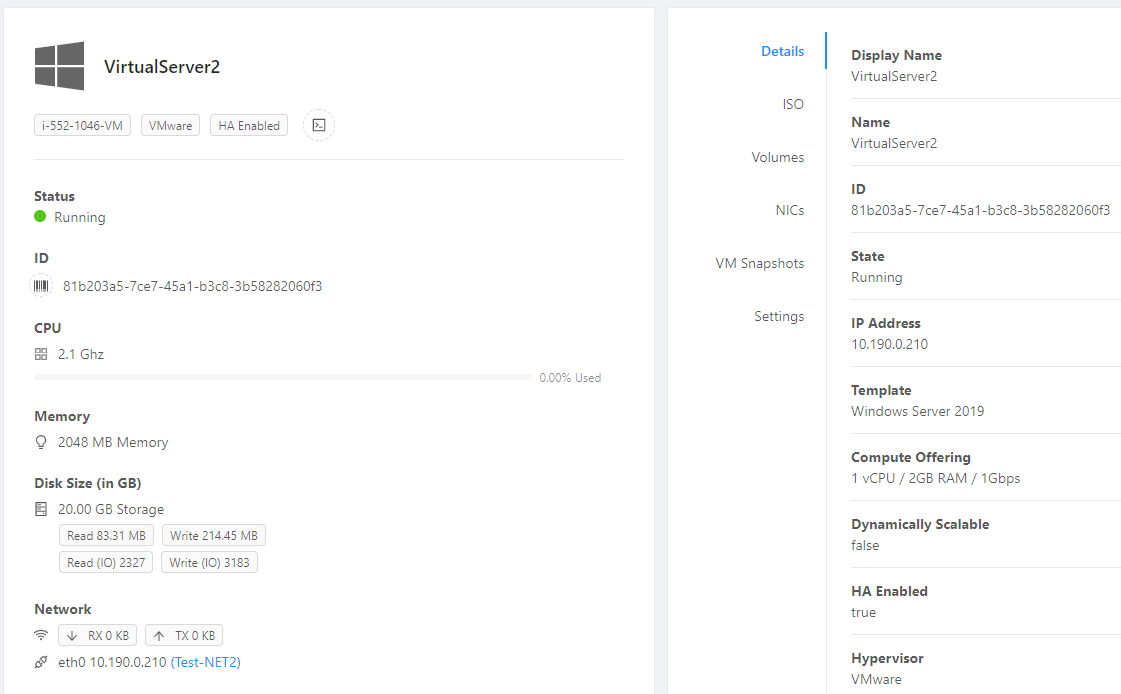
Task: Click the Read (IO) 2327 badge
Action: pyautogui.click(x=105, y=561)
